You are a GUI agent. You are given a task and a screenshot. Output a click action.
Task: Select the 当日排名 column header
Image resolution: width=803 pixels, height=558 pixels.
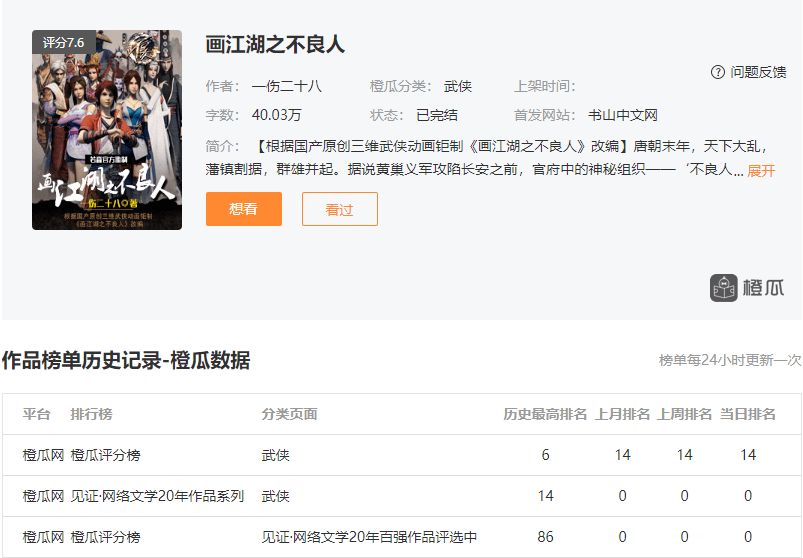point(748,414)
